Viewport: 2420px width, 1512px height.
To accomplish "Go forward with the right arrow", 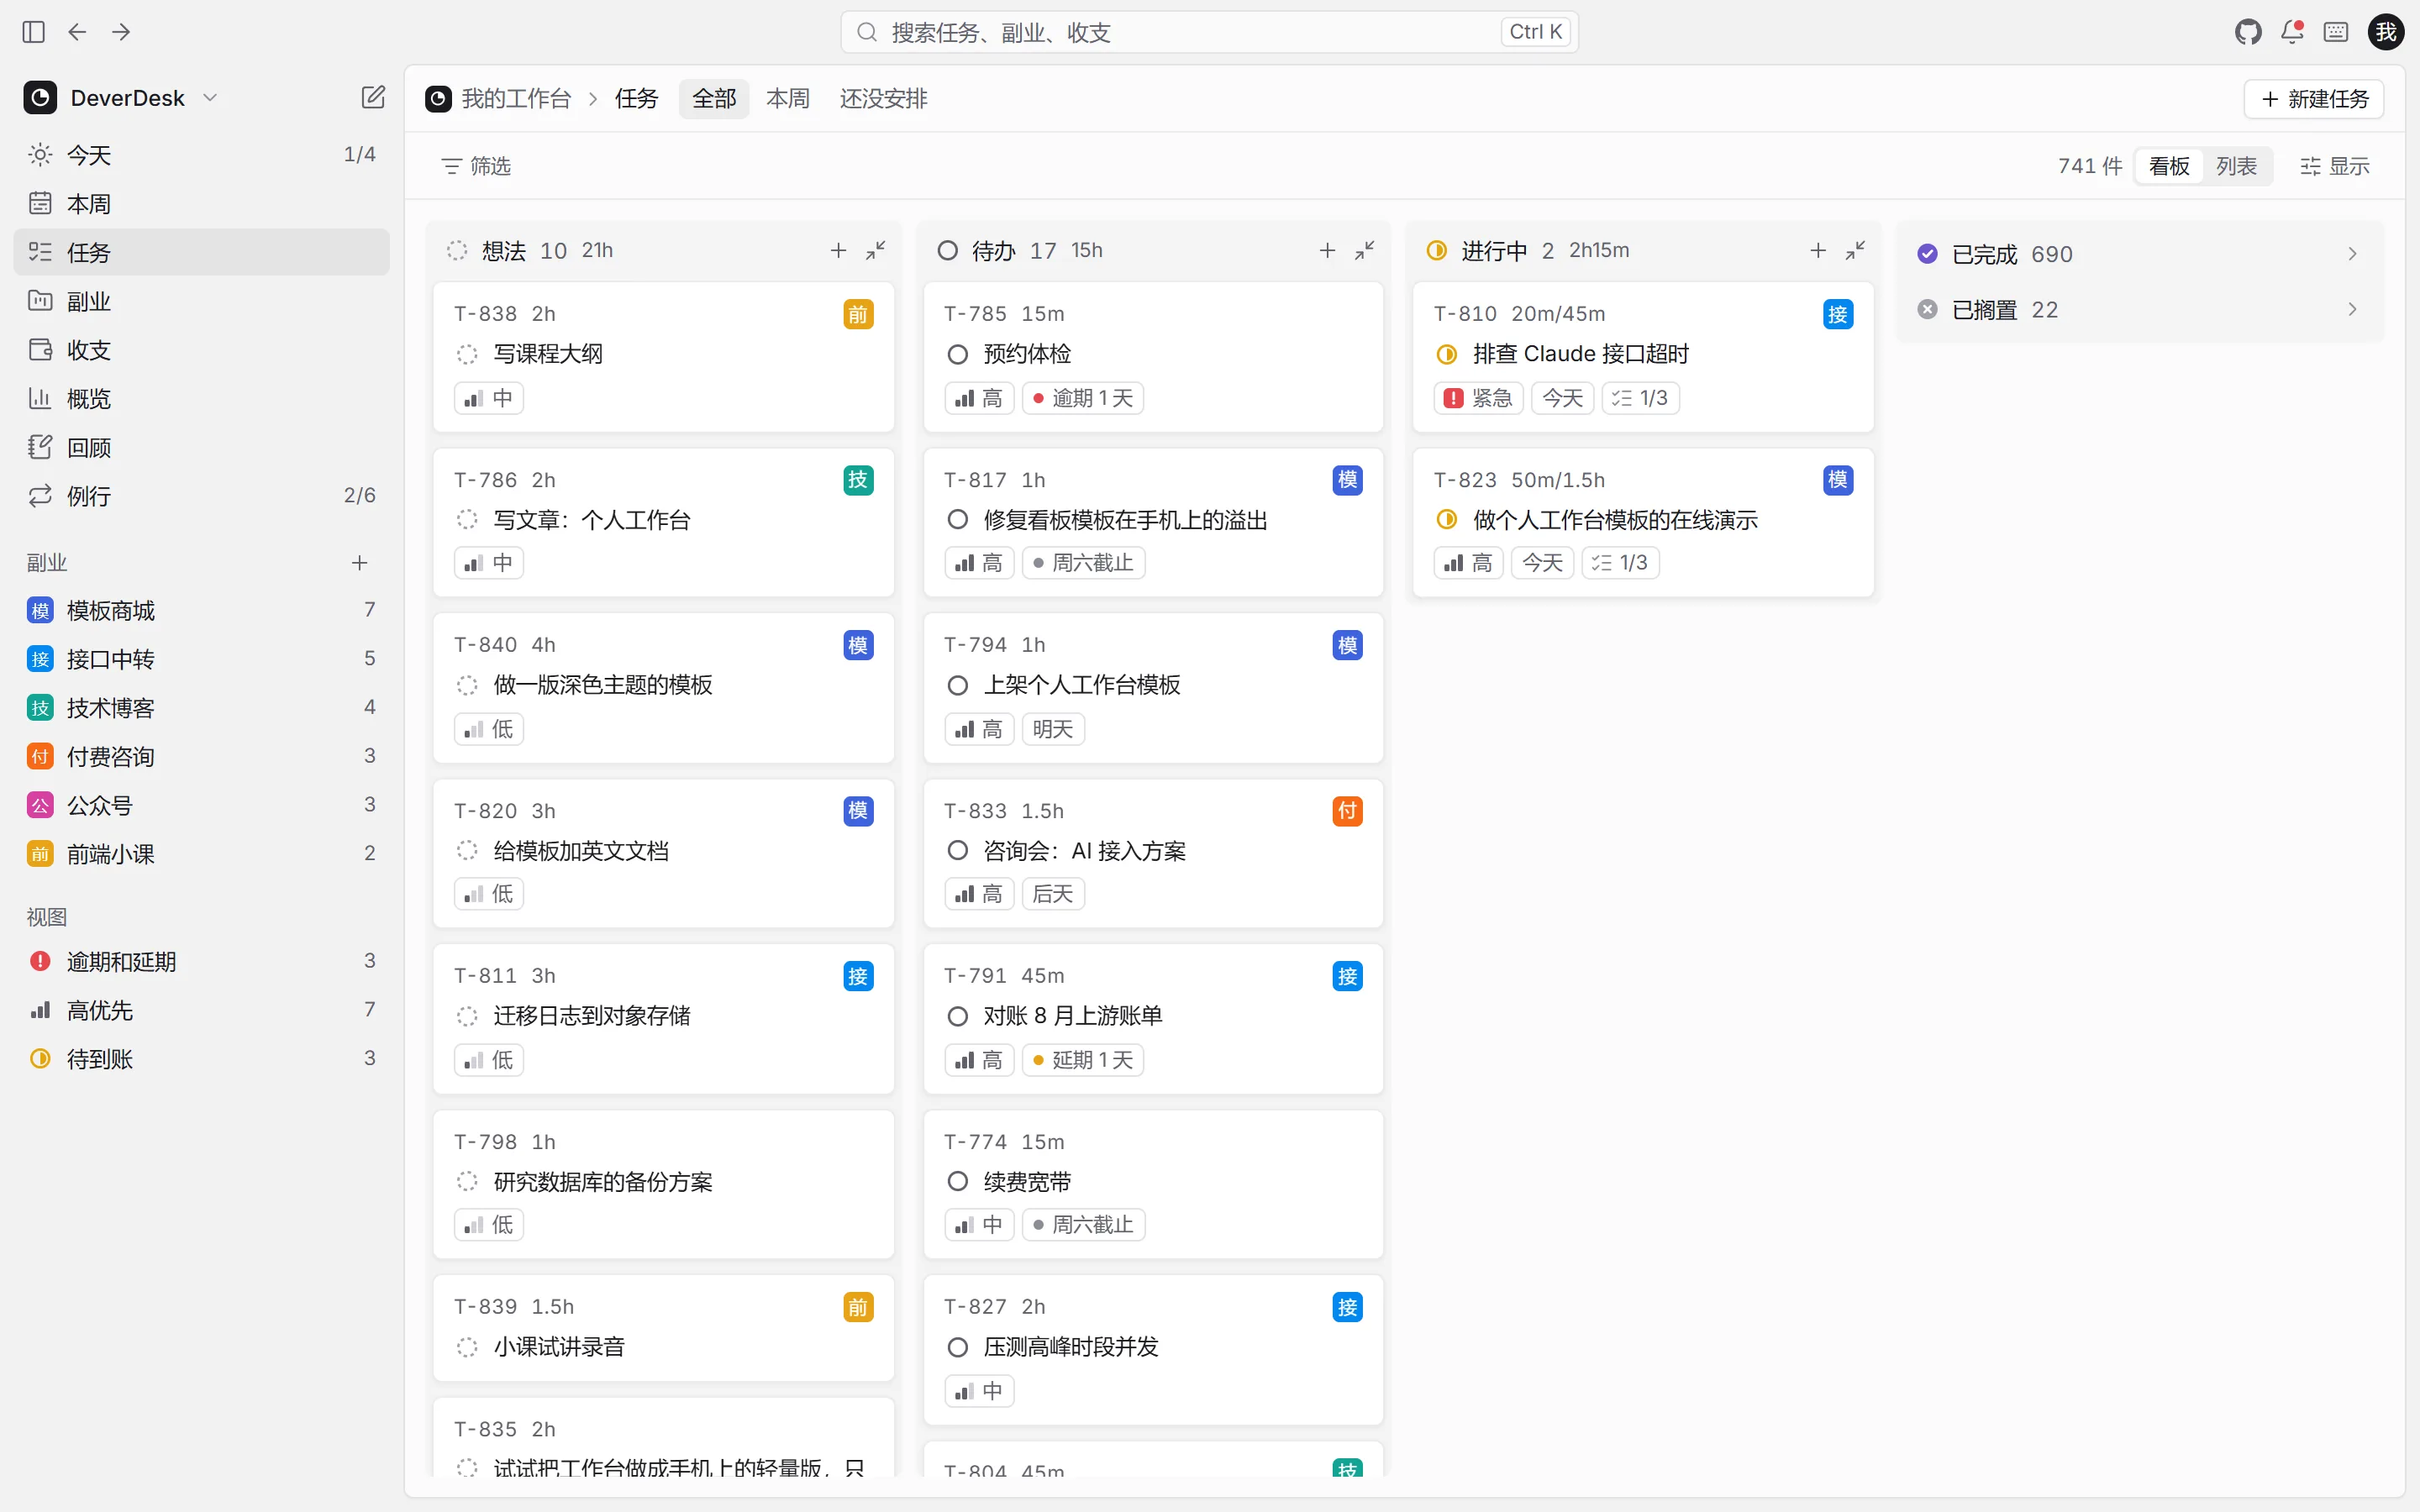I will pyautogui.click(x=121, y=32).
